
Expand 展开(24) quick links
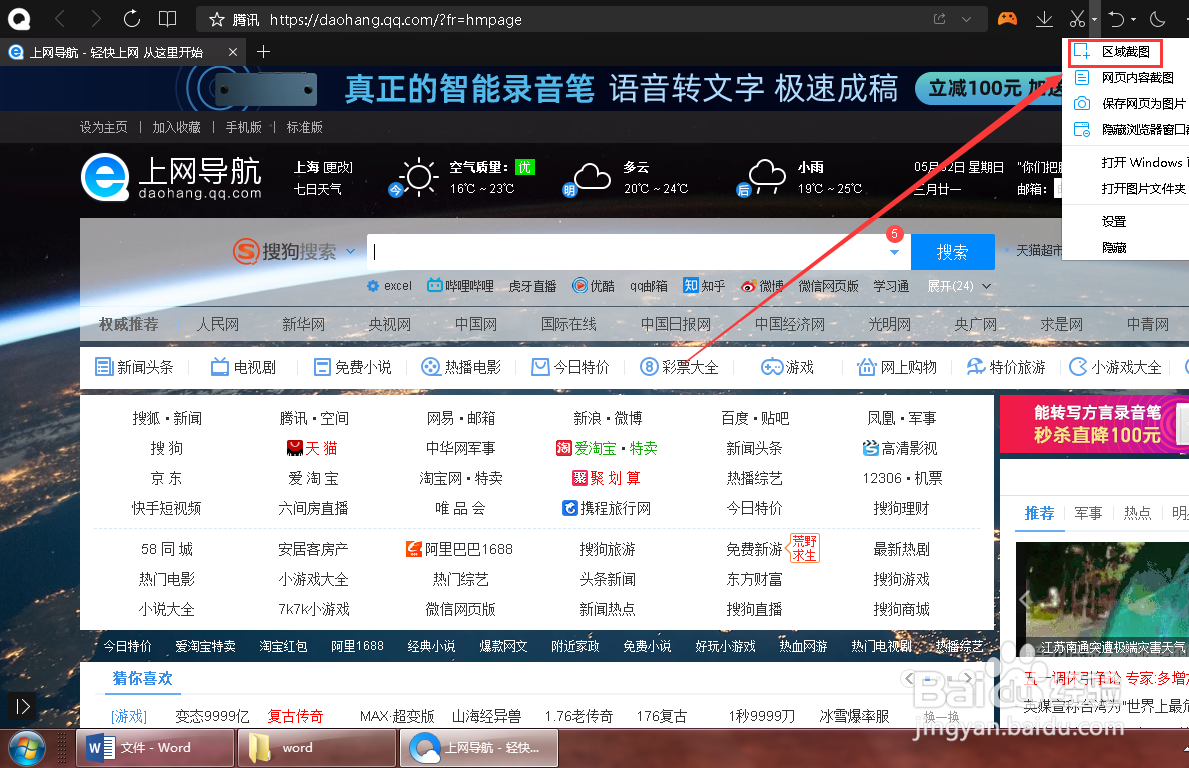[959, 286]
